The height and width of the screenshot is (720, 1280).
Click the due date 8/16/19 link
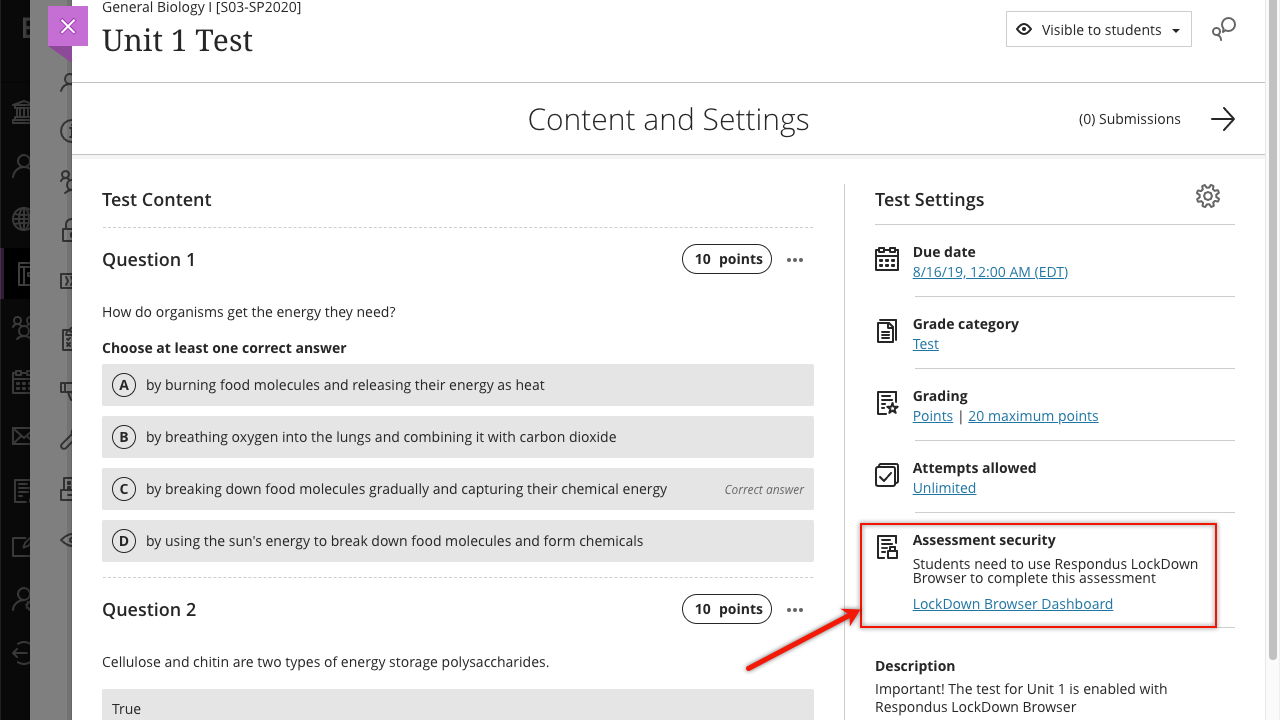pyautogui.click(x=990, y=272)
